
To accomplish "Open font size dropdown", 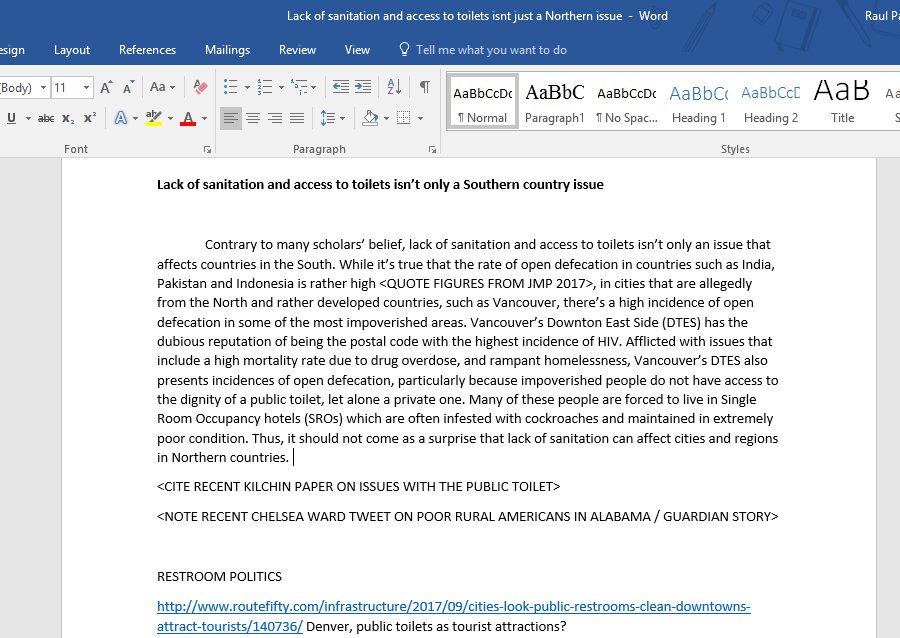I will 86,88.
